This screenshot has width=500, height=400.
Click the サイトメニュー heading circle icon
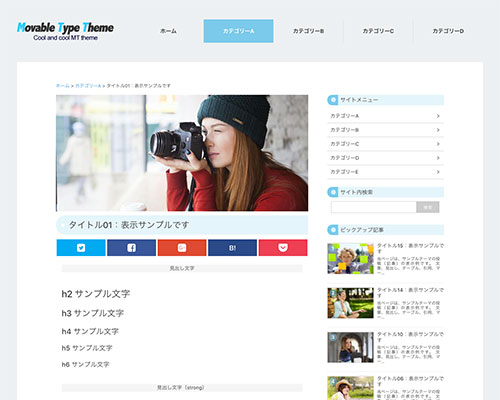(x=333, y=100)
